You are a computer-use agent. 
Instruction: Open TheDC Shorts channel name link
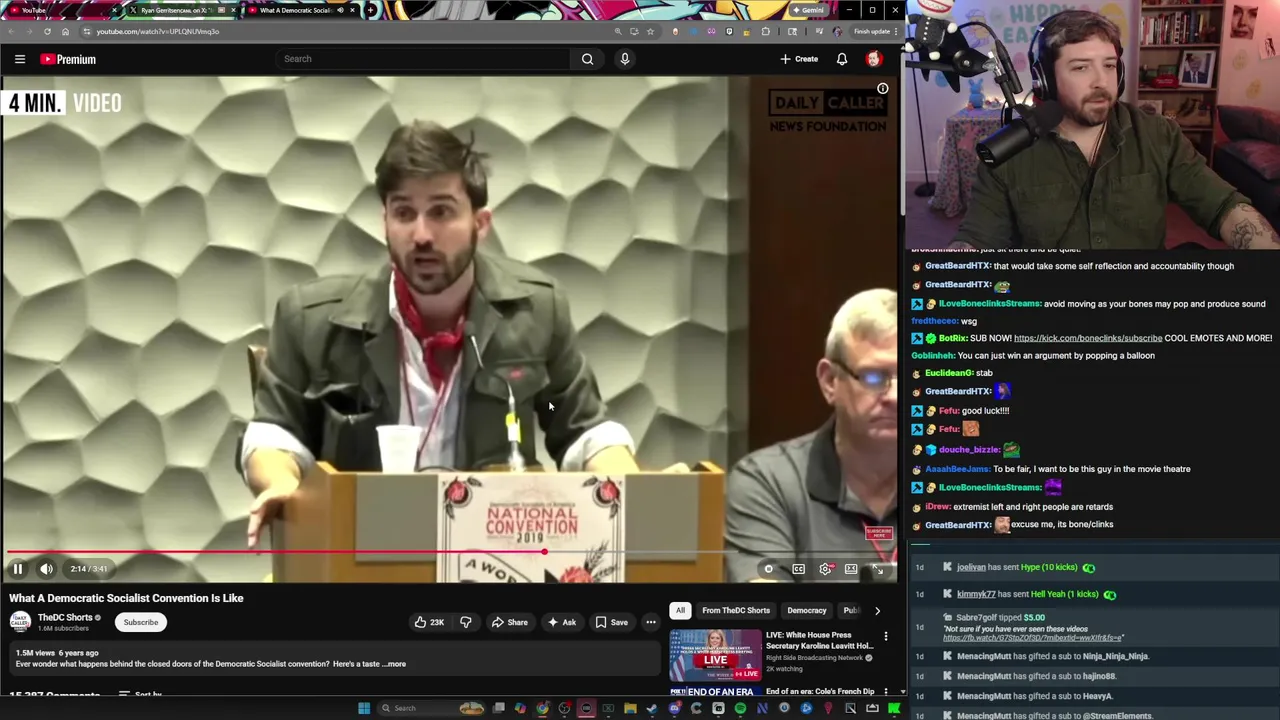coord(65,618)
